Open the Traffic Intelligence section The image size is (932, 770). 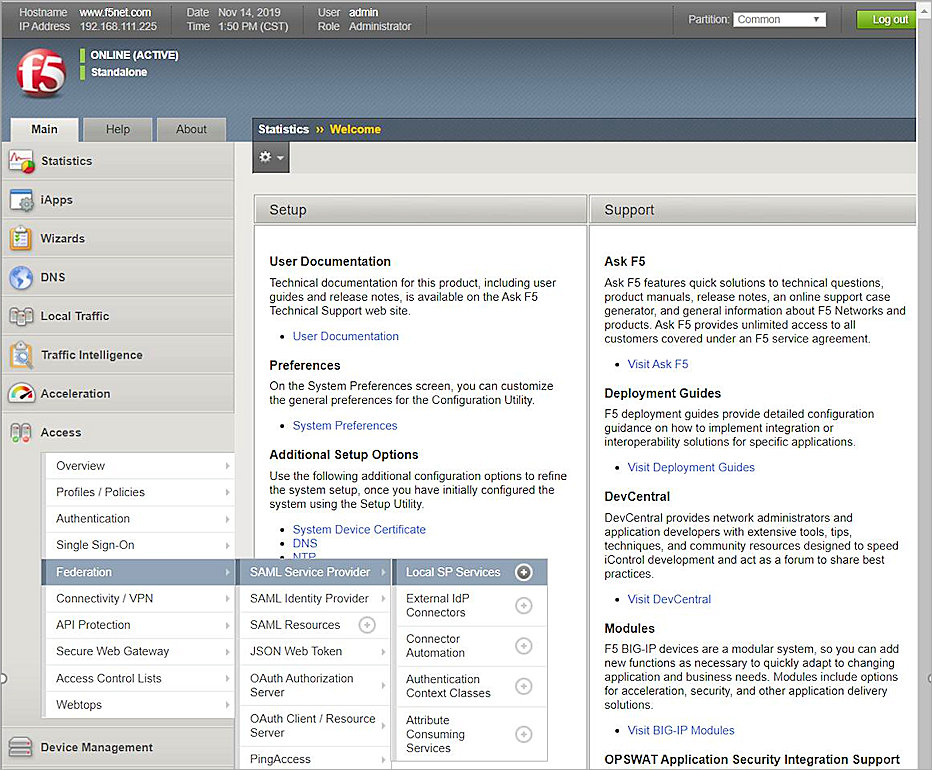coord(91,355)
